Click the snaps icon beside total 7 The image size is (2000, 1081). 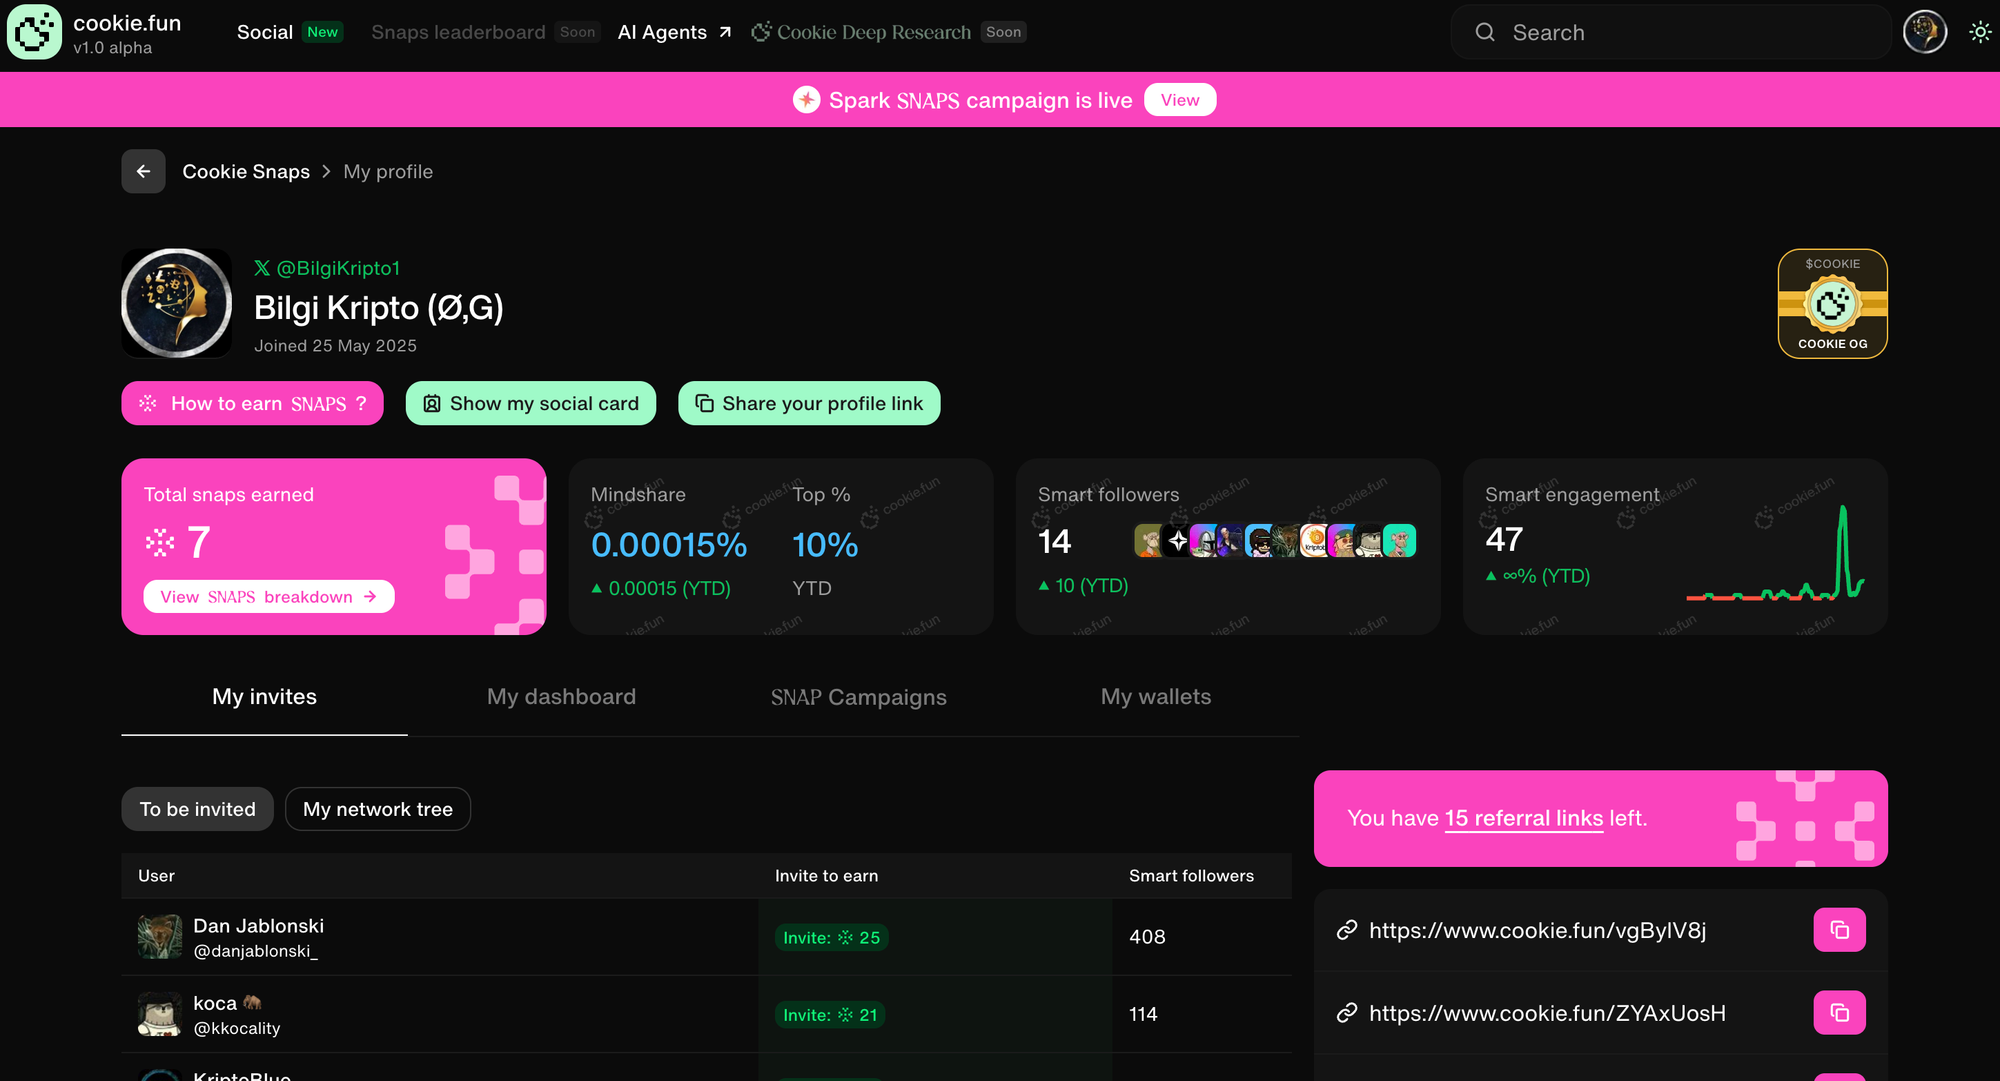click(160, 543)
